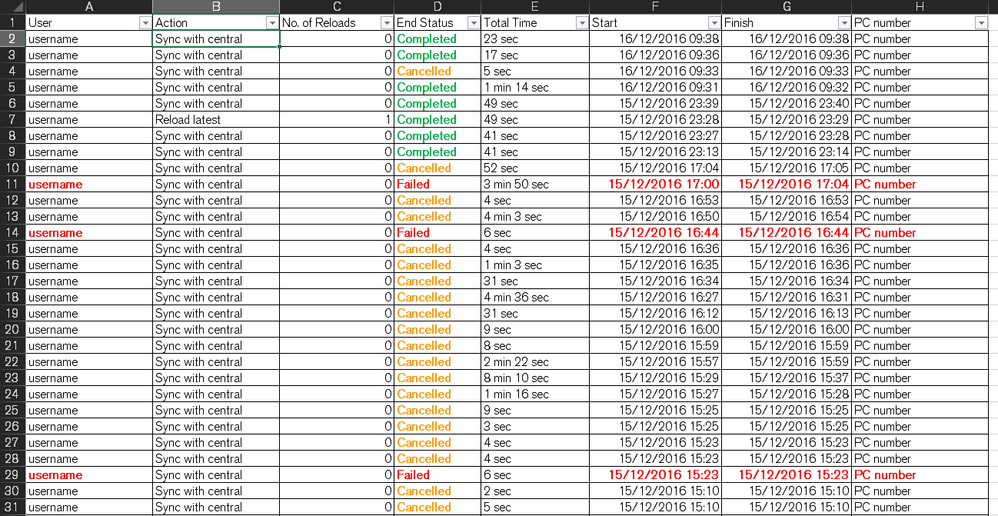Click the '2 sec' total time cell
Viewport: 998px width, 516px height.
pos(535,491)
